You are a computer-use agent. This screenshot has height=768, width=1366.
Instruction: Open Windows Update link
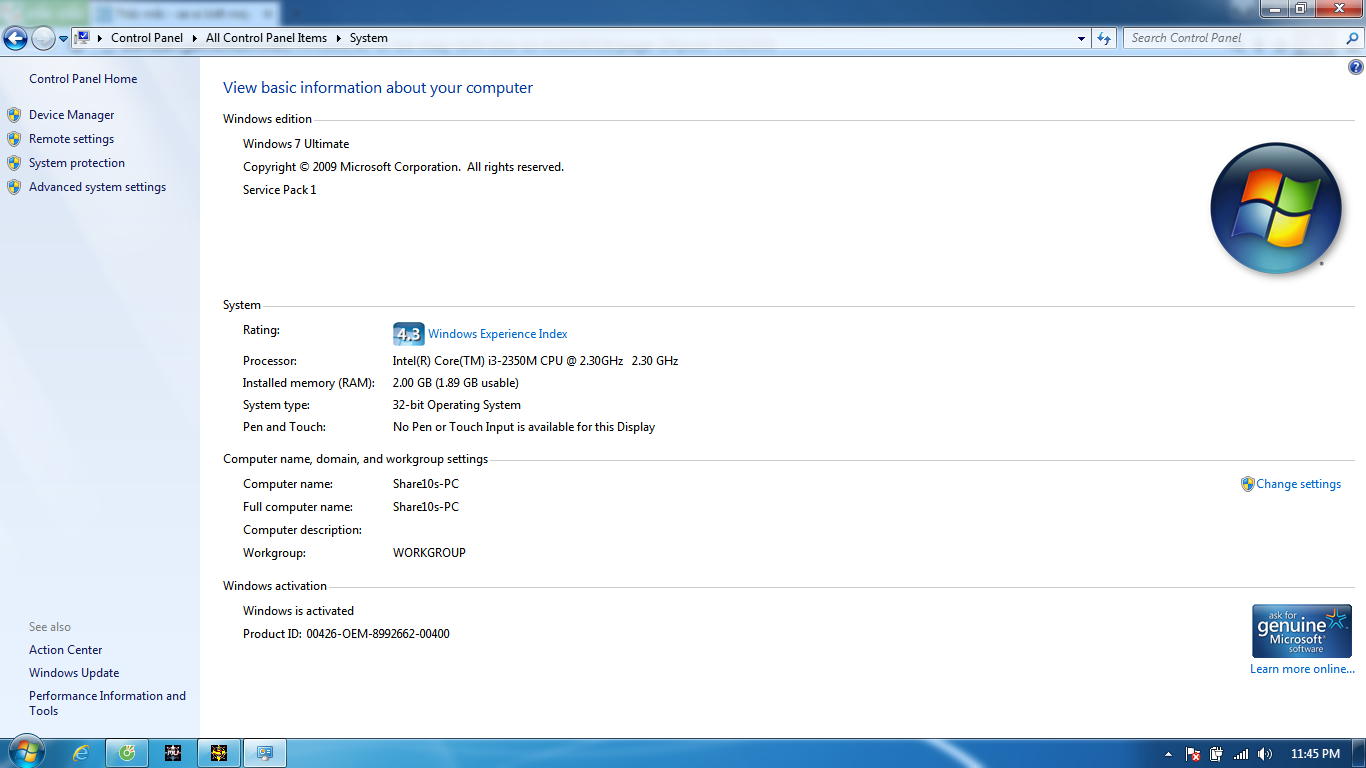point(74,673)
